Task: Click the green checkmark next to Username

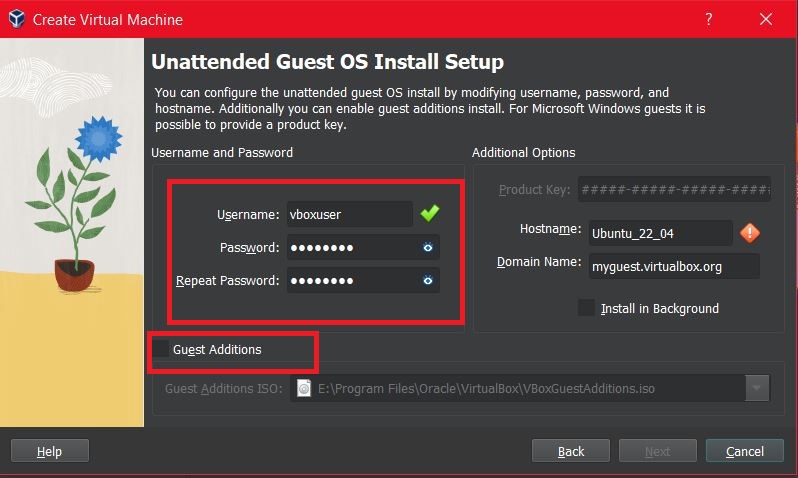Action: coord(430,213)
